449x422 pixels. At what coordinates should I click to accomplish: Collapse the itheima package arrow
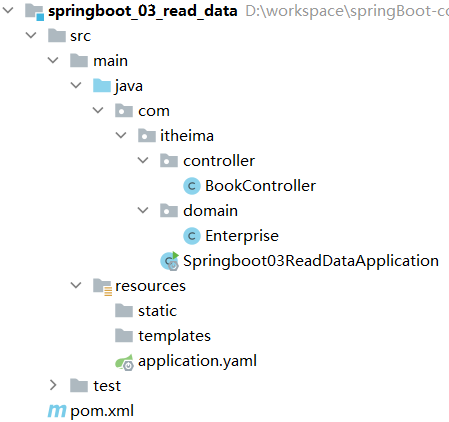coord(121,135)
